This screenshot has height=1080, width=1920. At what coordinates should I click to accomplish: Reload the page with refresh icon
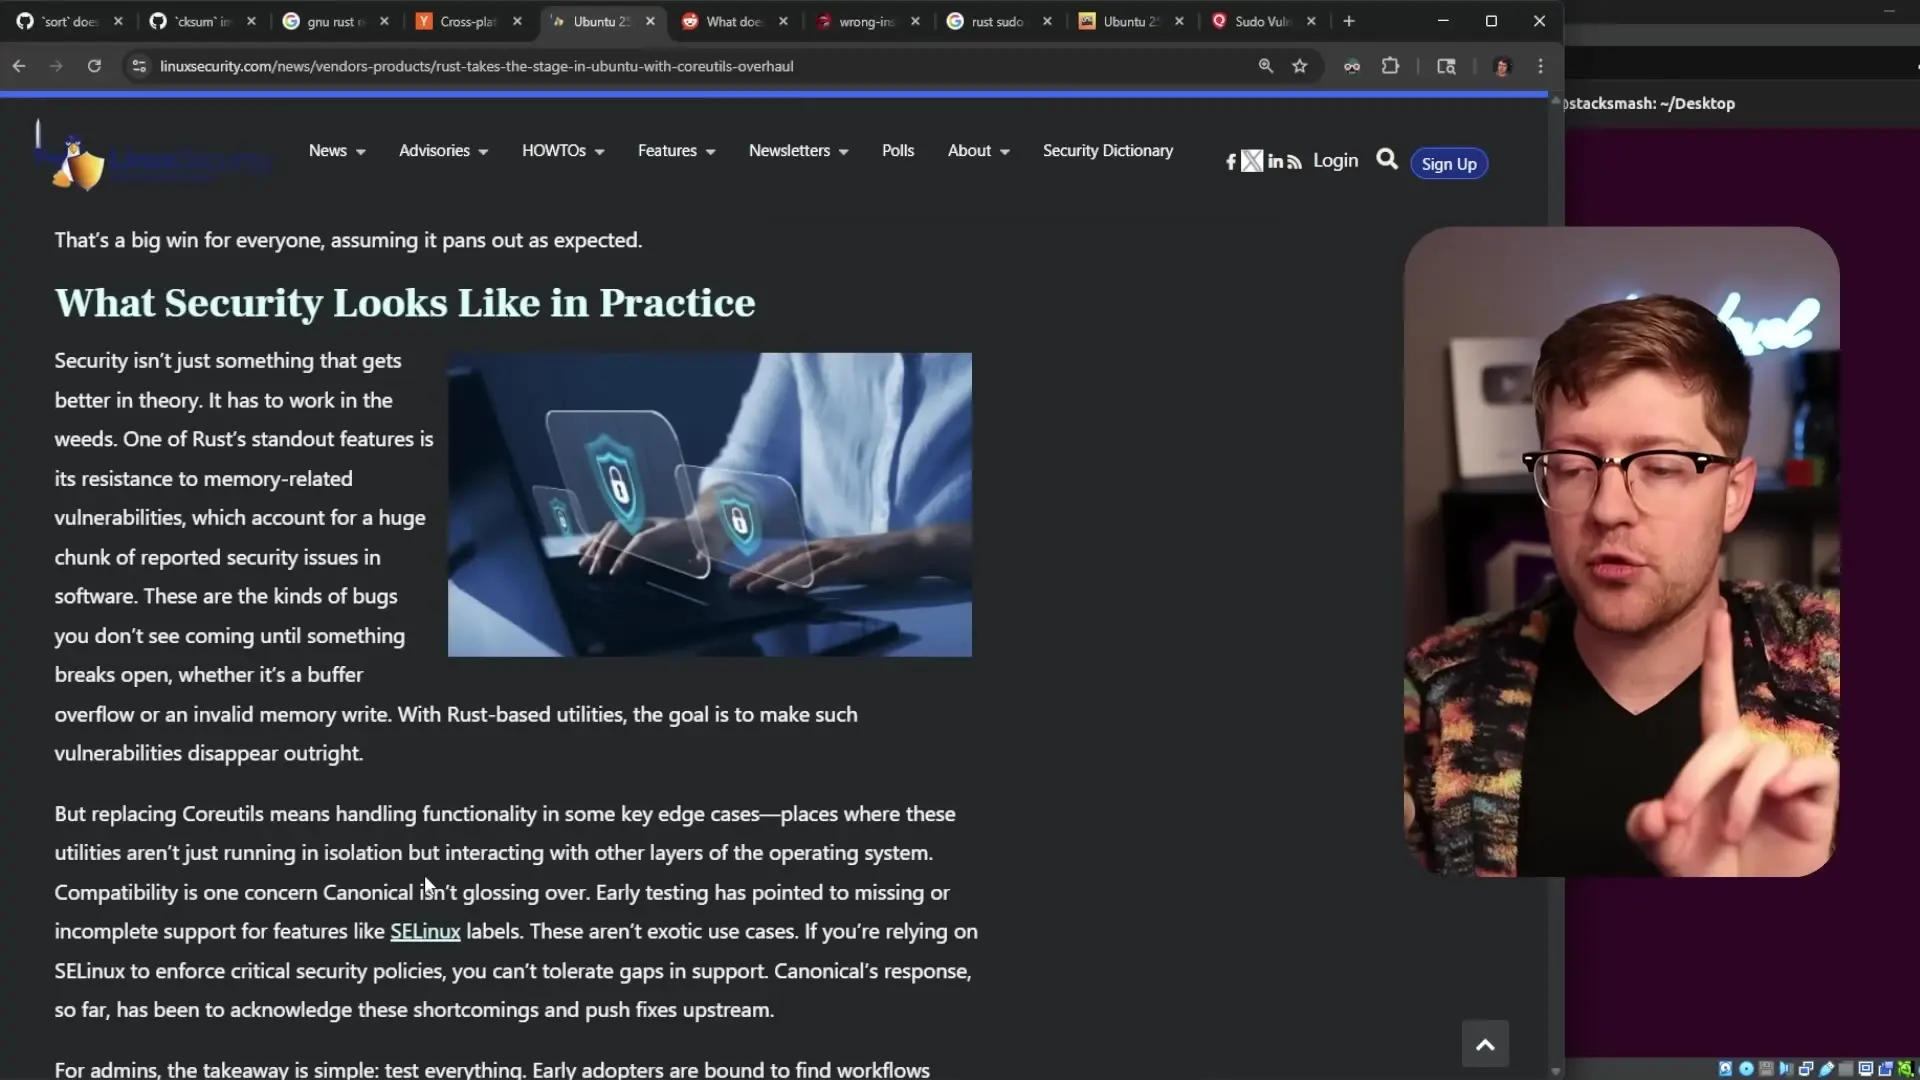pos(94,66)
